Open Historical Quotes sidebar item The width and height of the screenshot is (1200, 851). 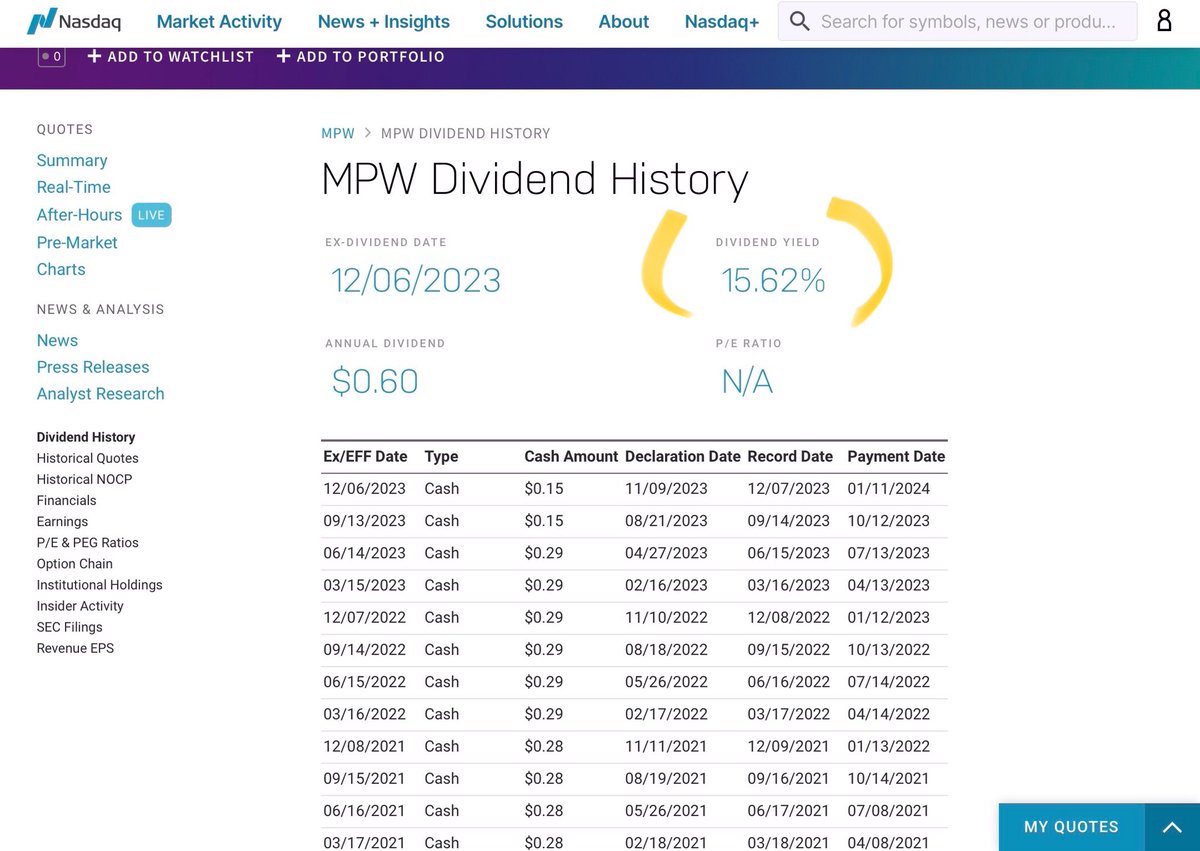pos(88,458)
